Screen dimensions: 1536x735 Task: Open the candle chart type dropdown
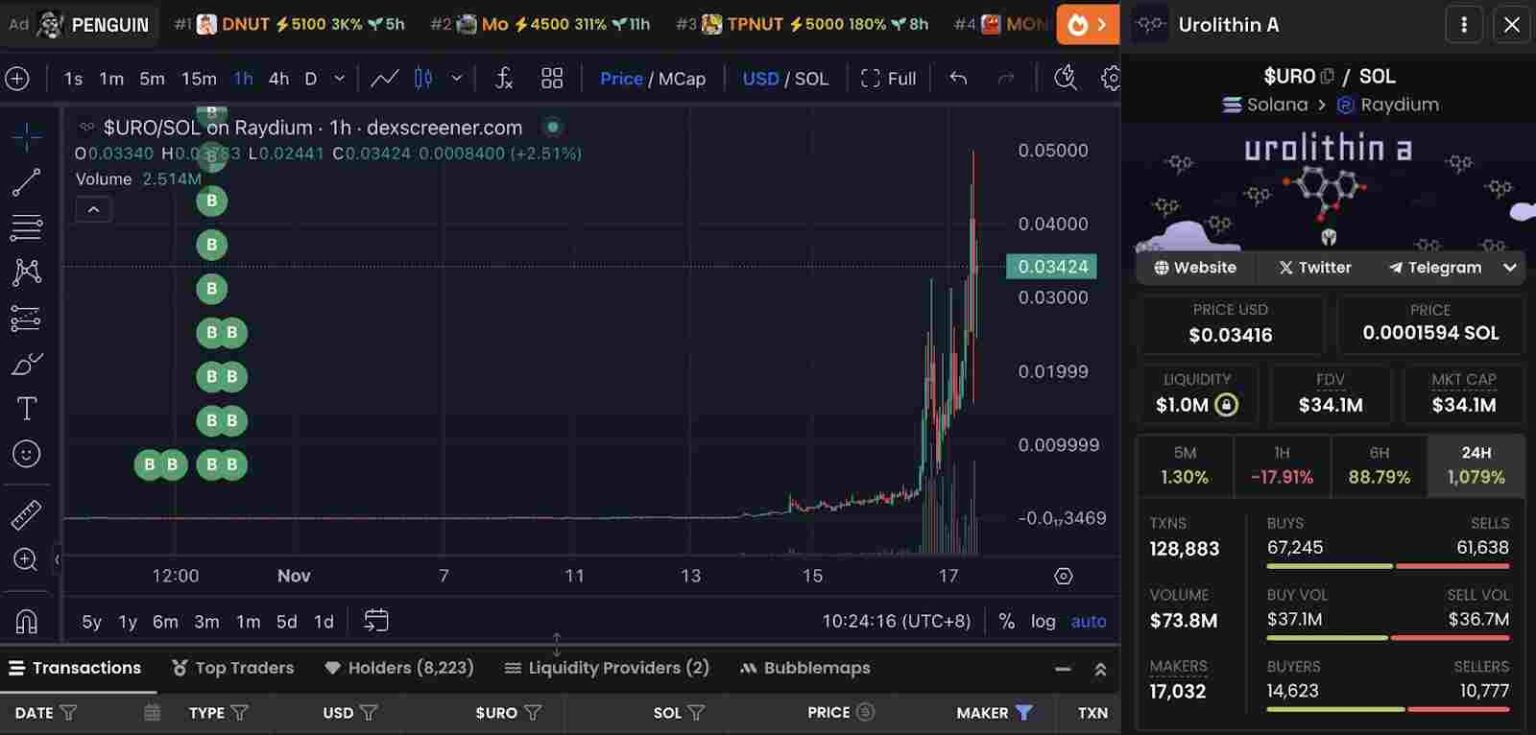point(457,78)
